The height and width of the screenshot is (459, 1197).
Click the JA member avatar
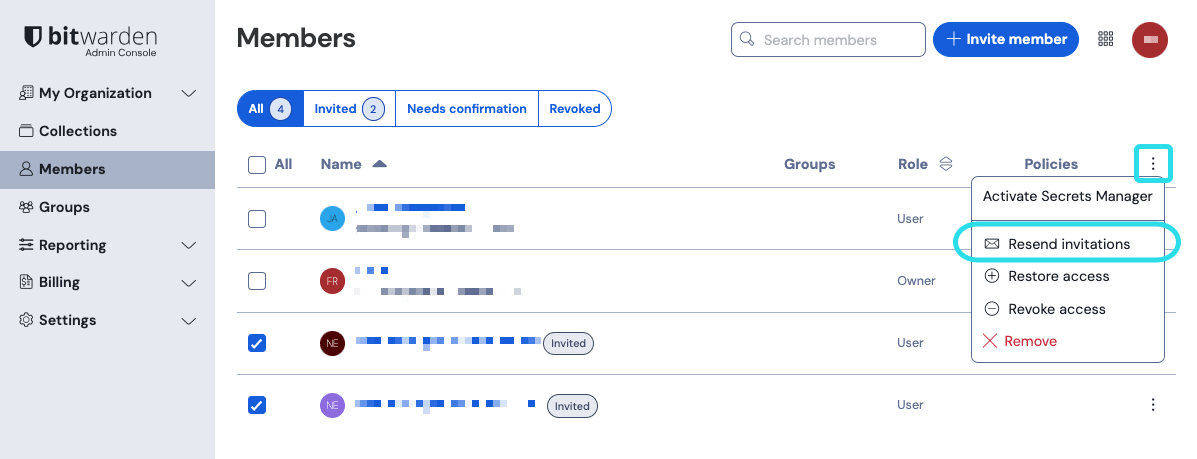tap(332, 219)
